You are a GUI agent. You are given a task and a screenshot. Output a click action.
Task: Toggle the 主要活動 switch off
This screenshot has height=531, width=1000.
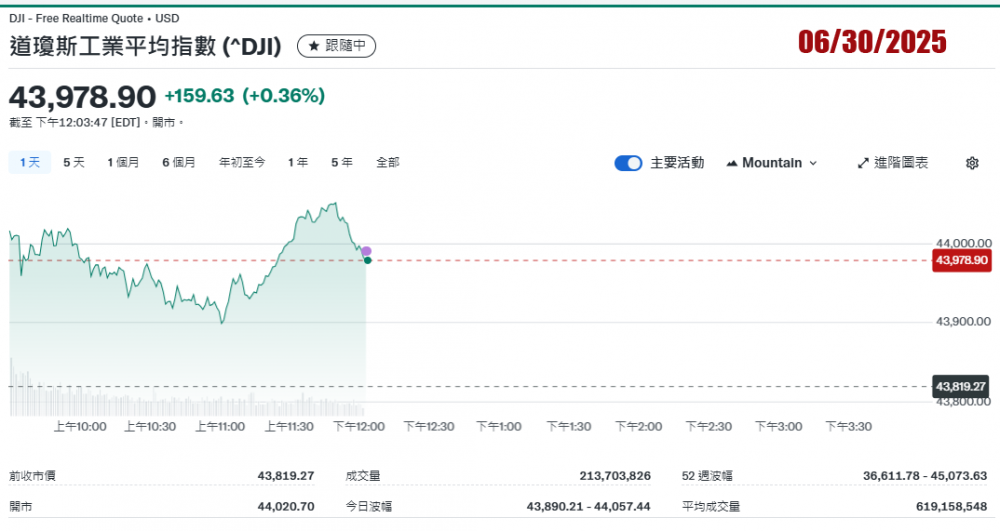click(x=628, y=163)
